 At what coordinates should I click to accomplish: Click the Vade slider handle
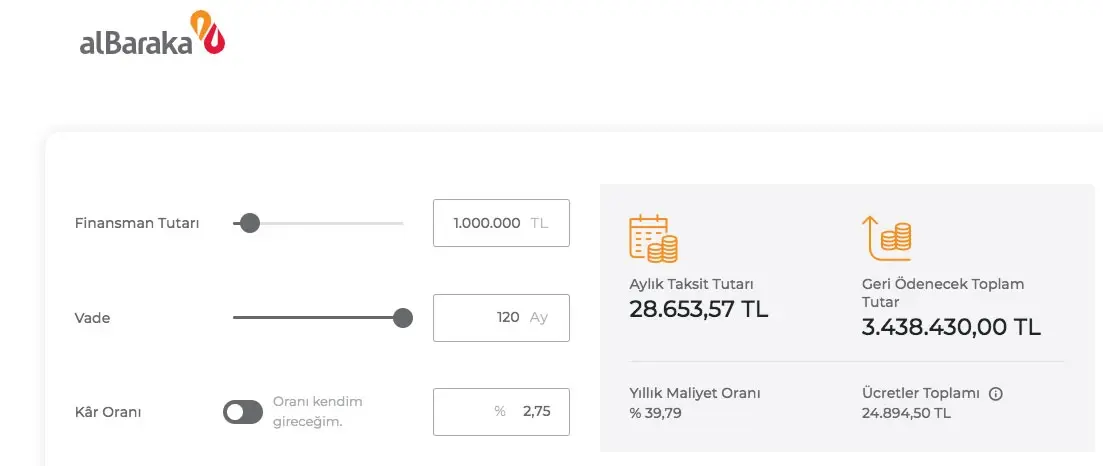click(x=403, y=318)
